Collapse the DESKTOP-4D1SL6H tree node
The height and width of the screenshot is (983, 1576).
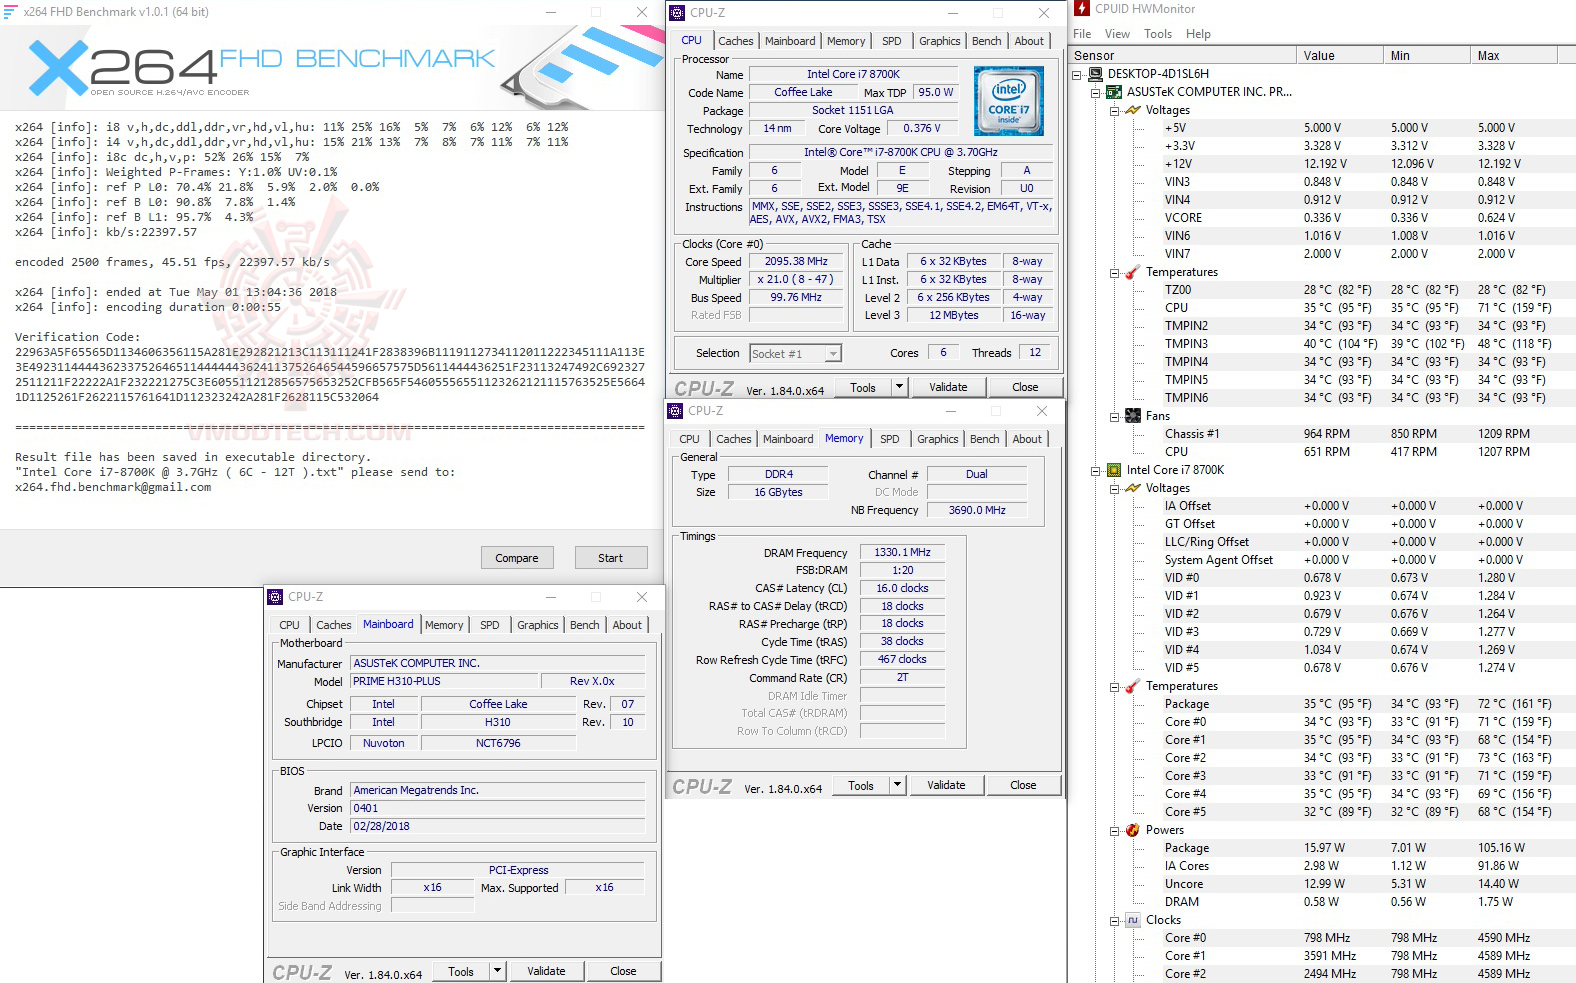click(1077, 74)
